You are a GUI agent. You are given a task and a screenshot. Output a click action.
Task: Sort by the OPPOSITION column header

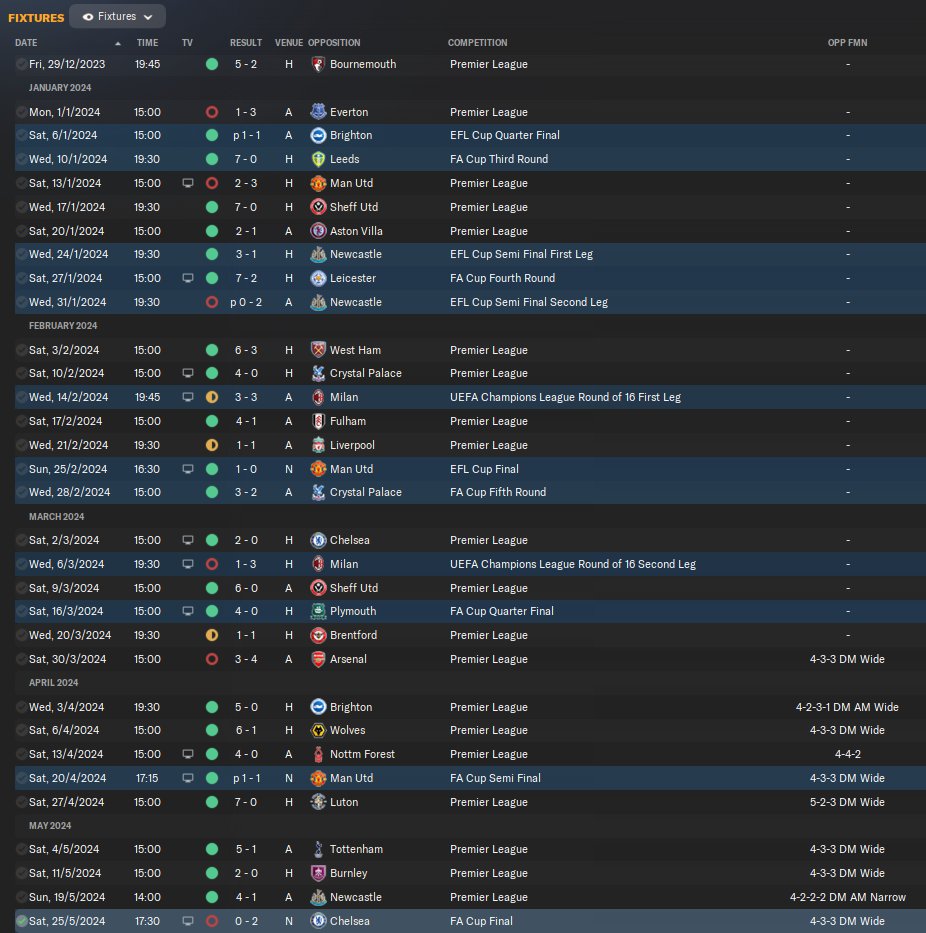334,43
